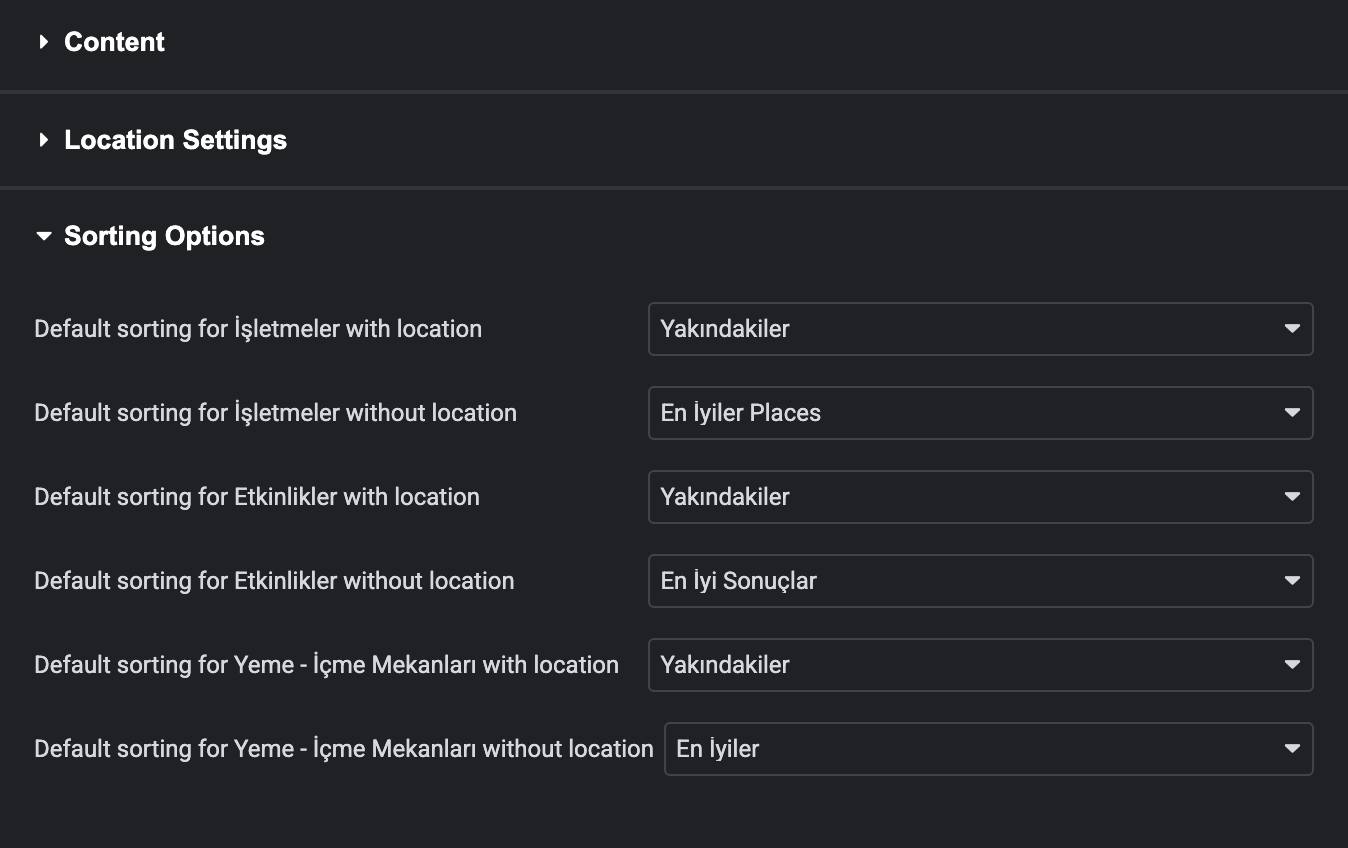Open İşletmeler with location sorting dropdown
The width and height of the screenshot is (1348, 848).
[980, 329]
